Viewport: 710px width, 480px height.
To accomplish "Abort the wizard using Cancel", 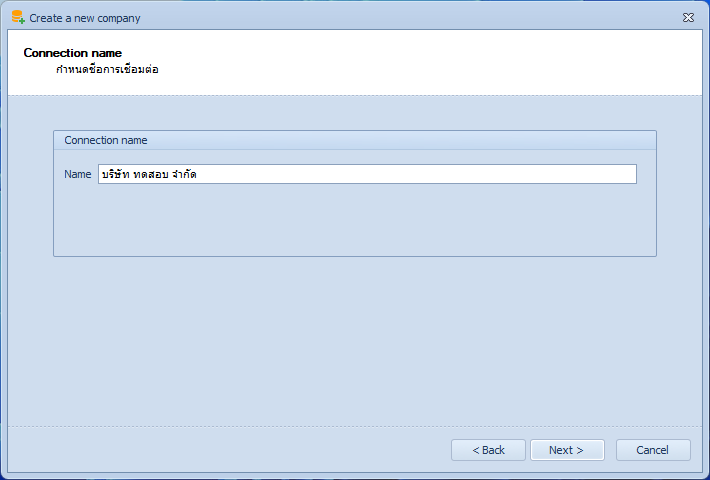I will pos(653,450).
